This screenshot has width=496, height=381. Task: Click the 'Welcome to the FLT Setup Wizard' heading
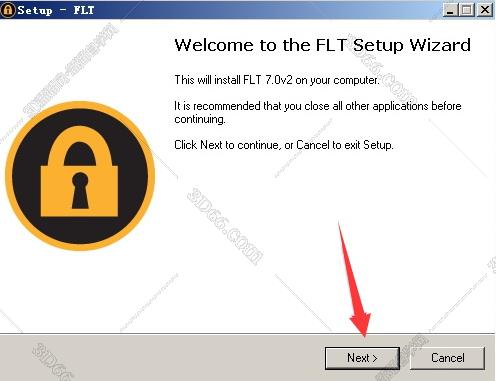(x=323, y=45)
